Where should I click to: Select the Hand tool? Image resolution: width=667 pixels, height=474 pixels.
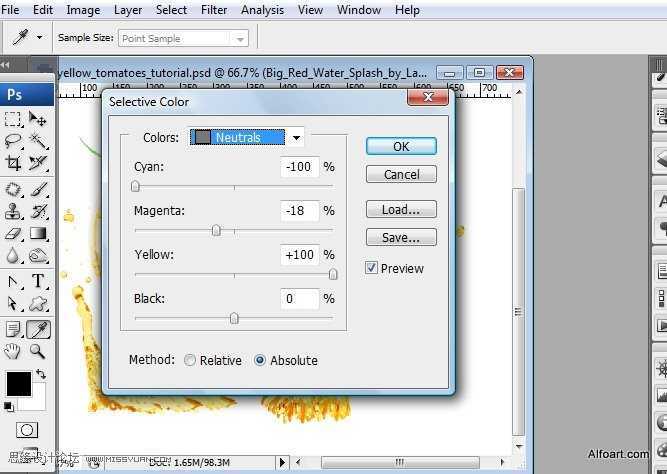click(x=13, y=351)
